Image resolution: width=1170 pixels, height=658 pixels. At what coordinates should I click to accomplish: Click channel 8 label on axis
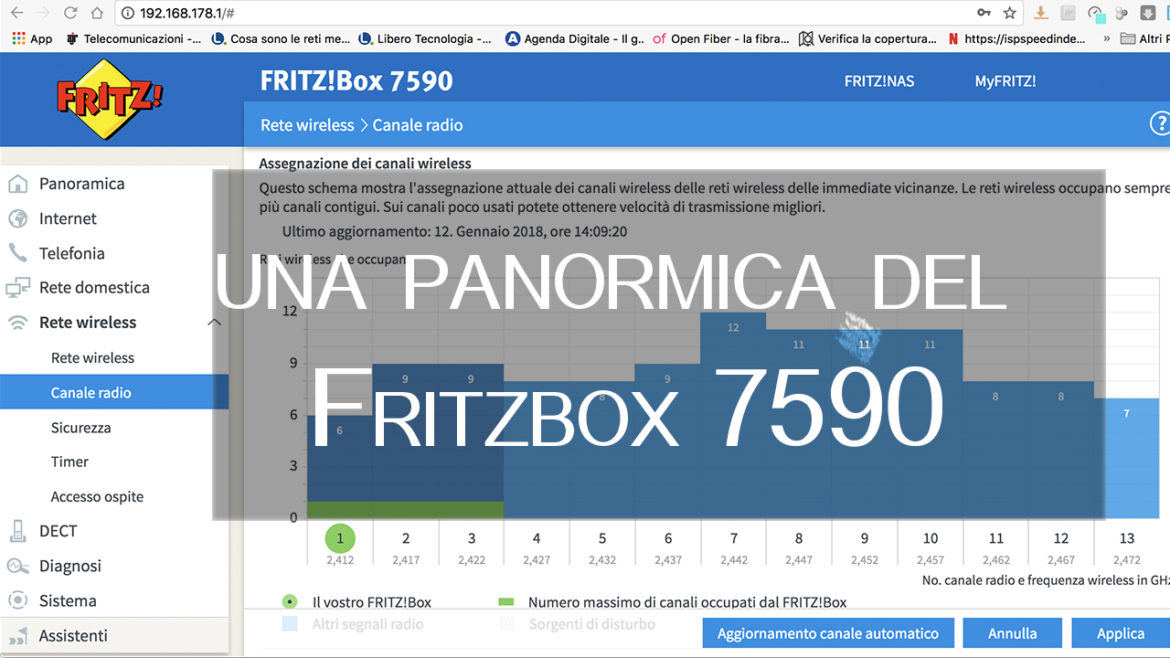tap(798, 538)
